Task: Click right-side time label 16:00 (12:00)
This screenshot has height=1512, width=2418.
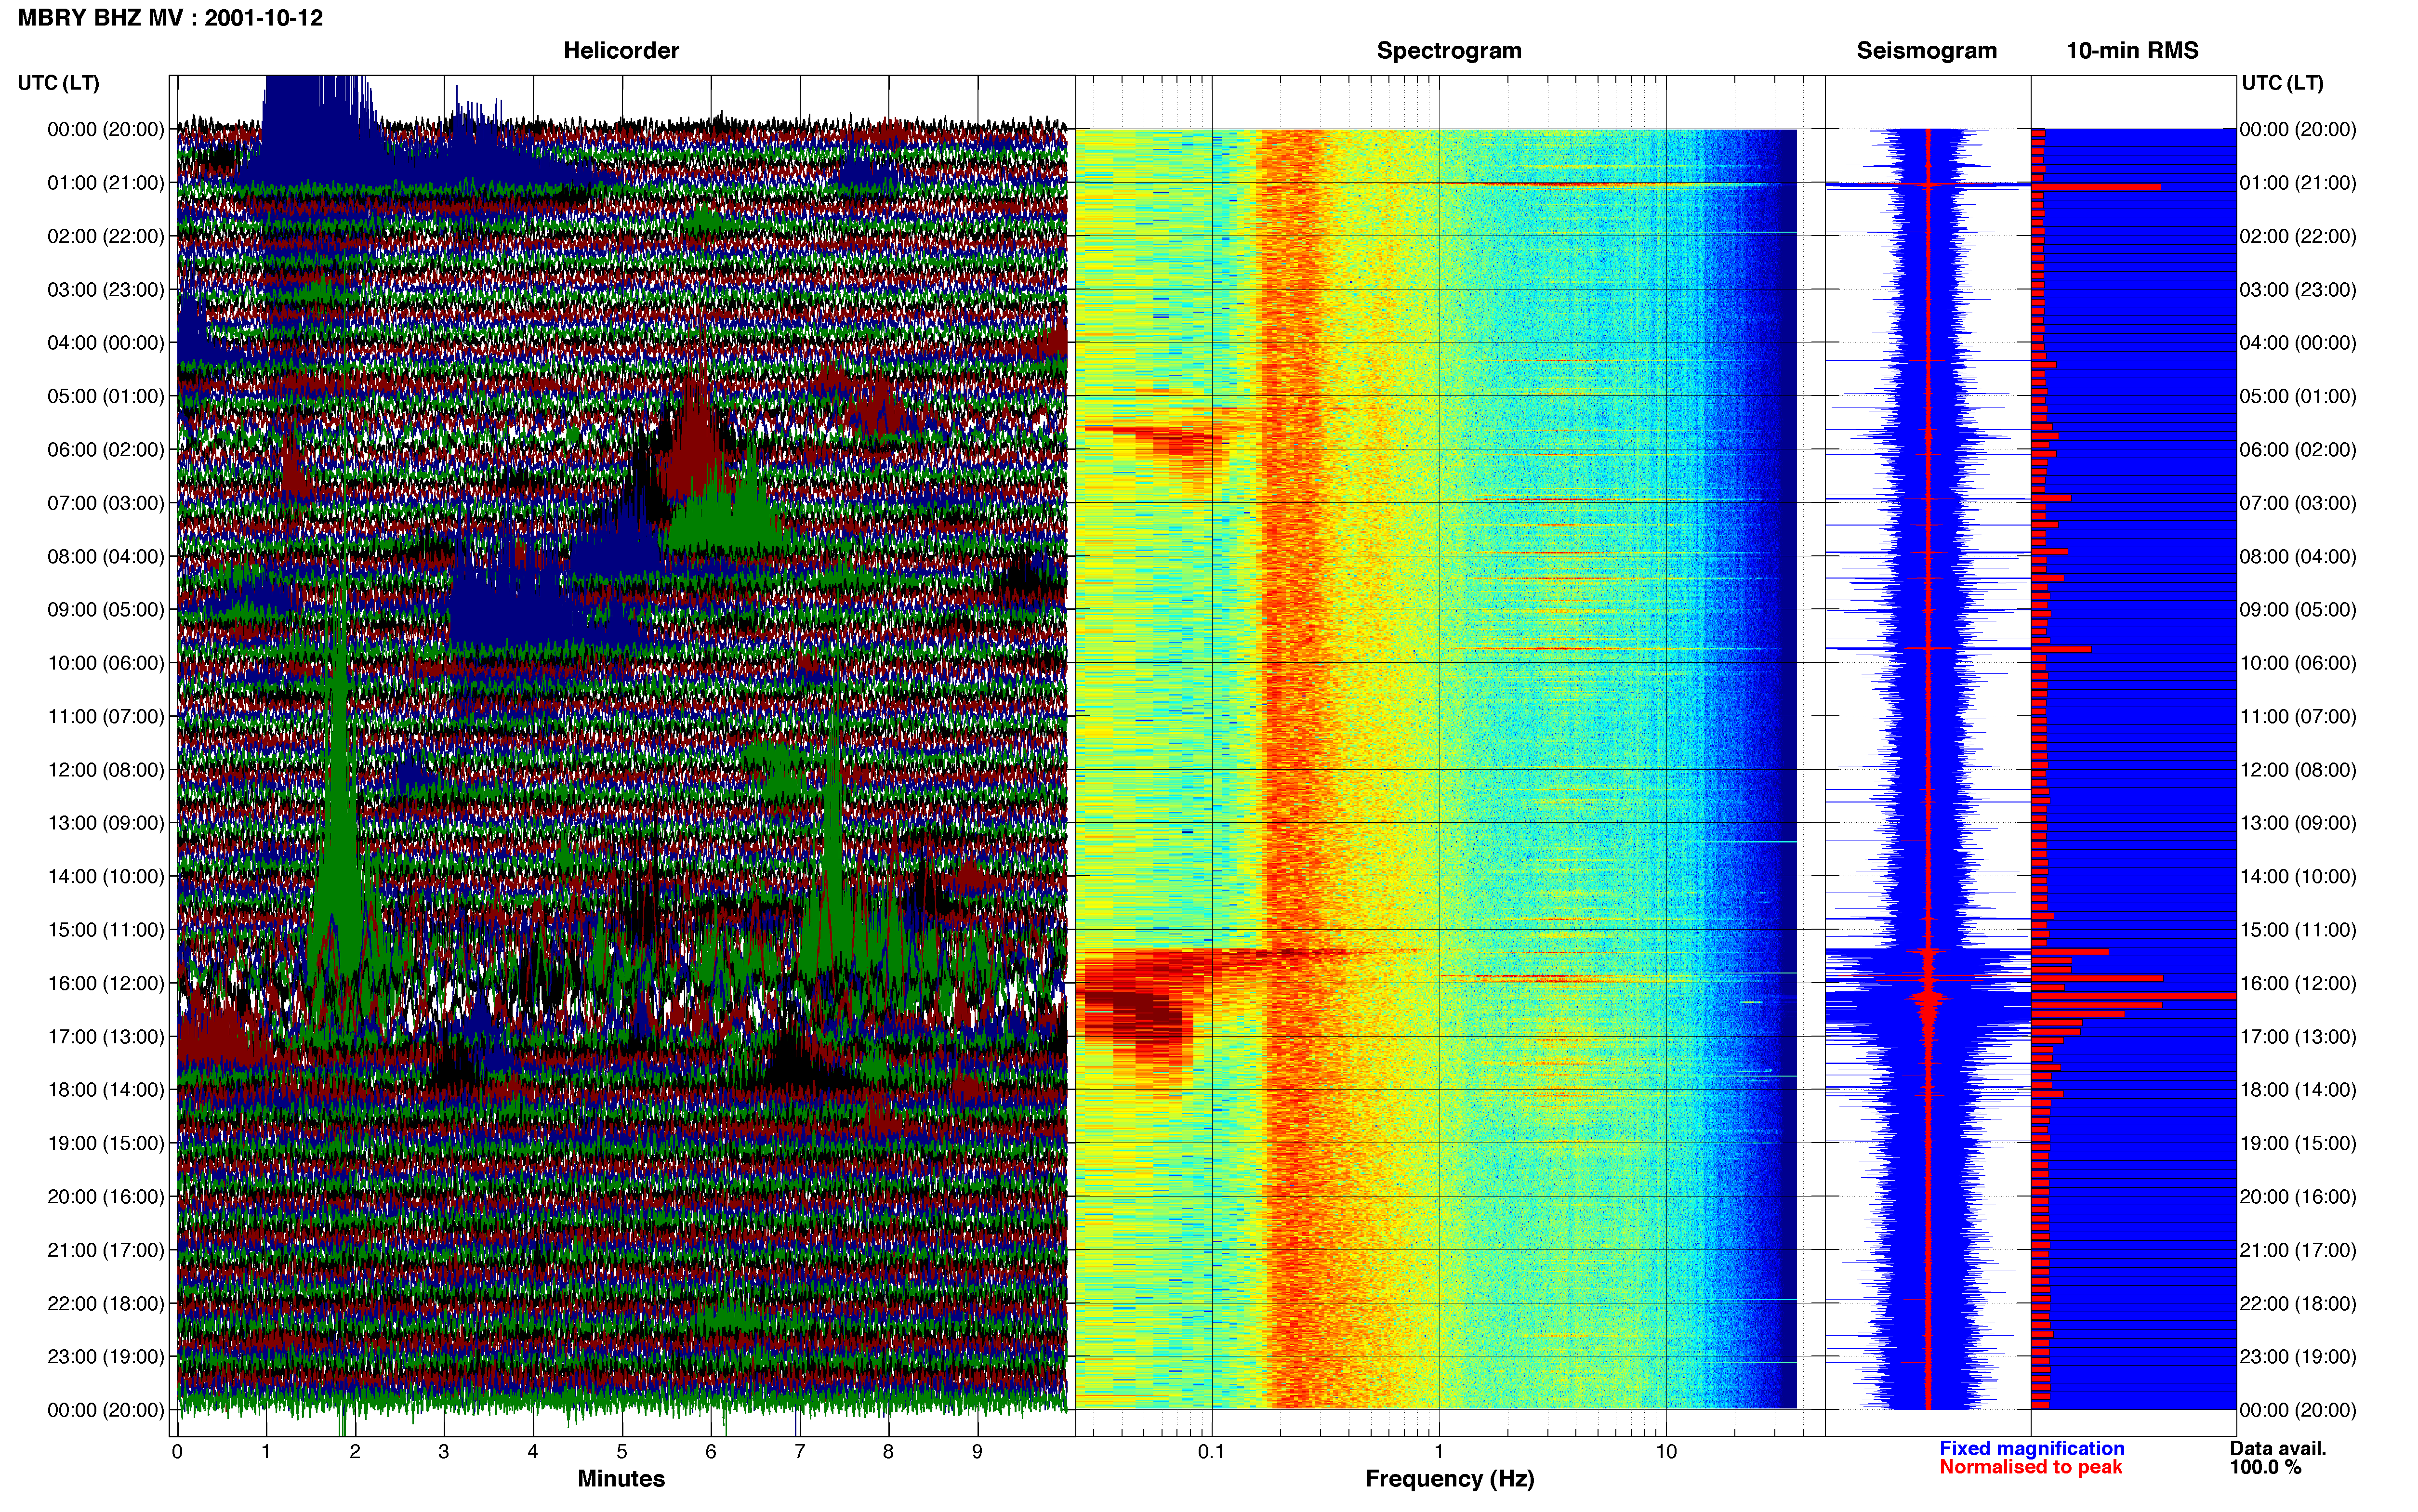Action: click(2298, 983)
